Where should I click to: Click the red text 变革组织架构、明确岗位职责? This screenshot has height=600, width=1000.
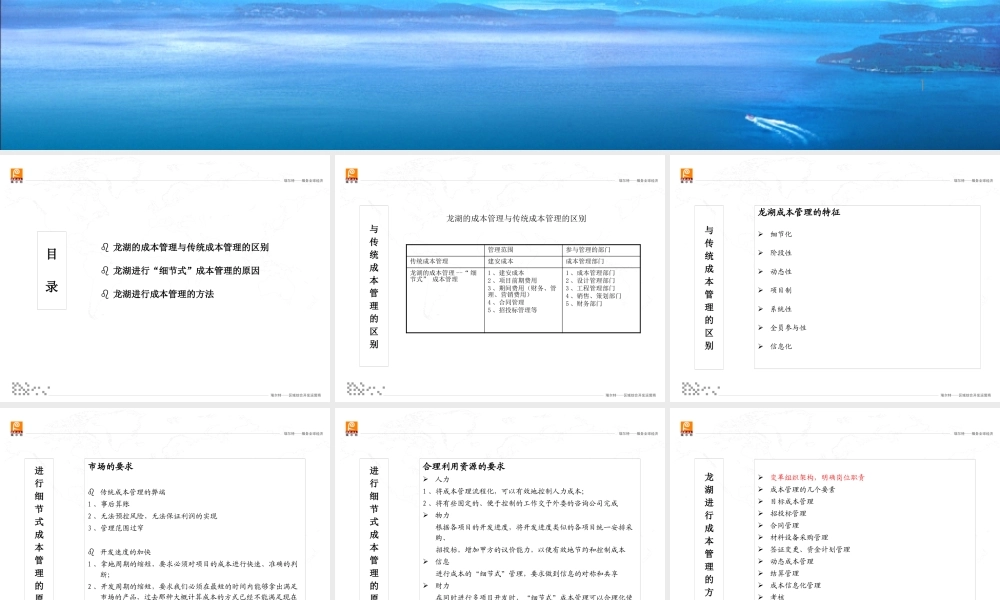pos(817,478)
